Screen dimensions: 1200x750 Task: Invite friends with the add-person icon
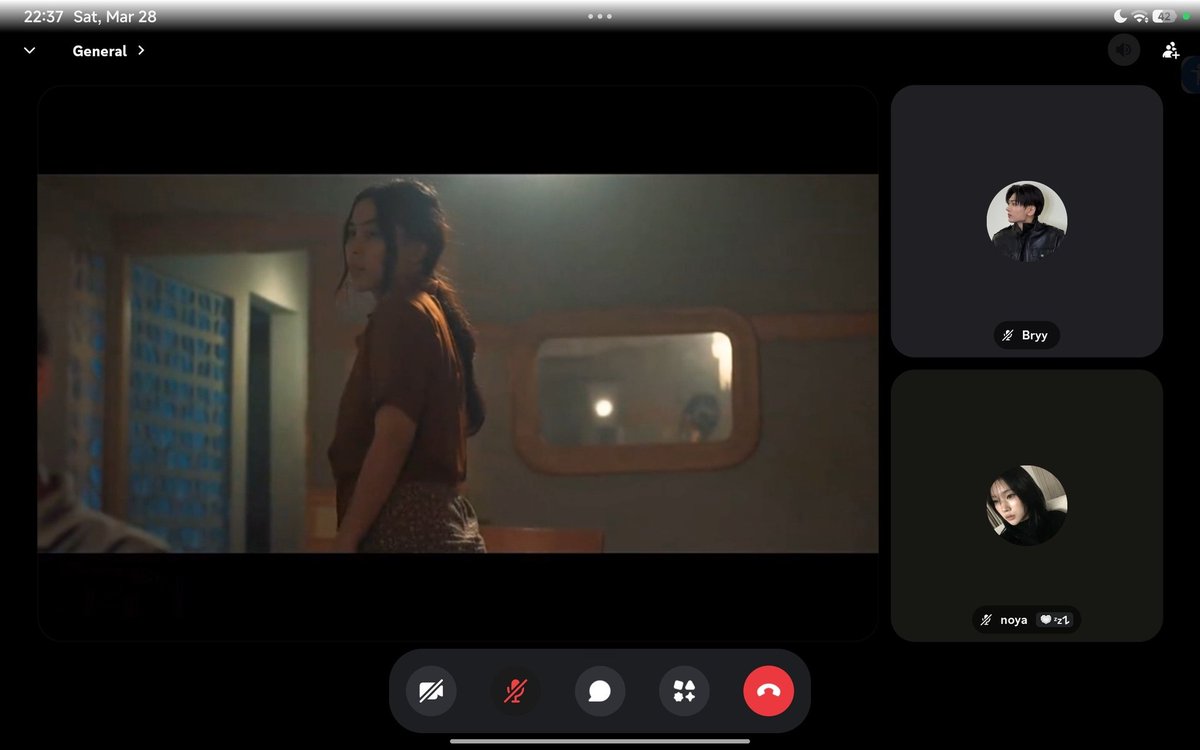coord(1170,50)
